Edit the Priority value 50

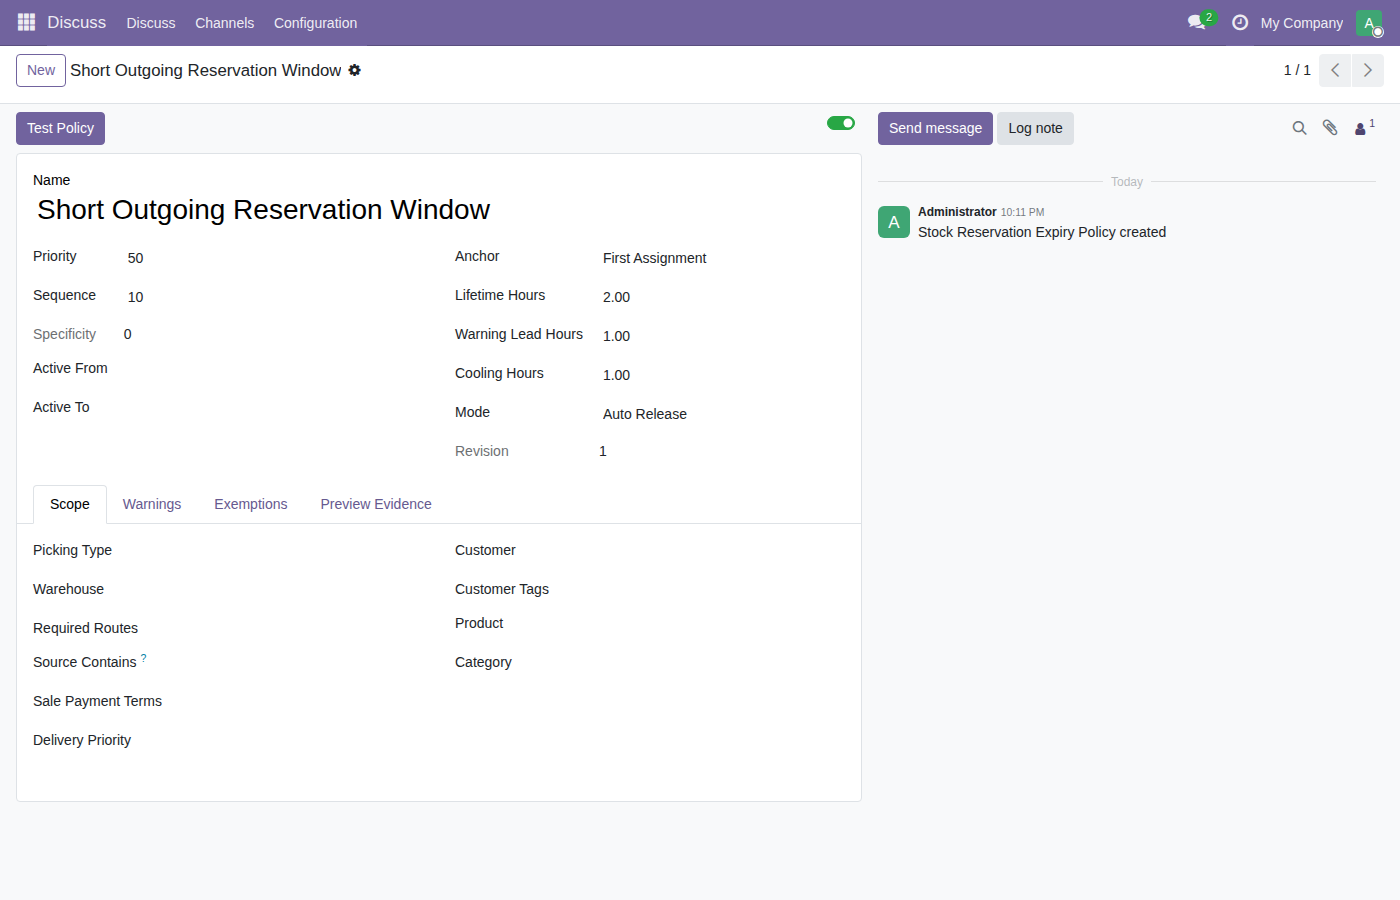click(x=273, y=258)
